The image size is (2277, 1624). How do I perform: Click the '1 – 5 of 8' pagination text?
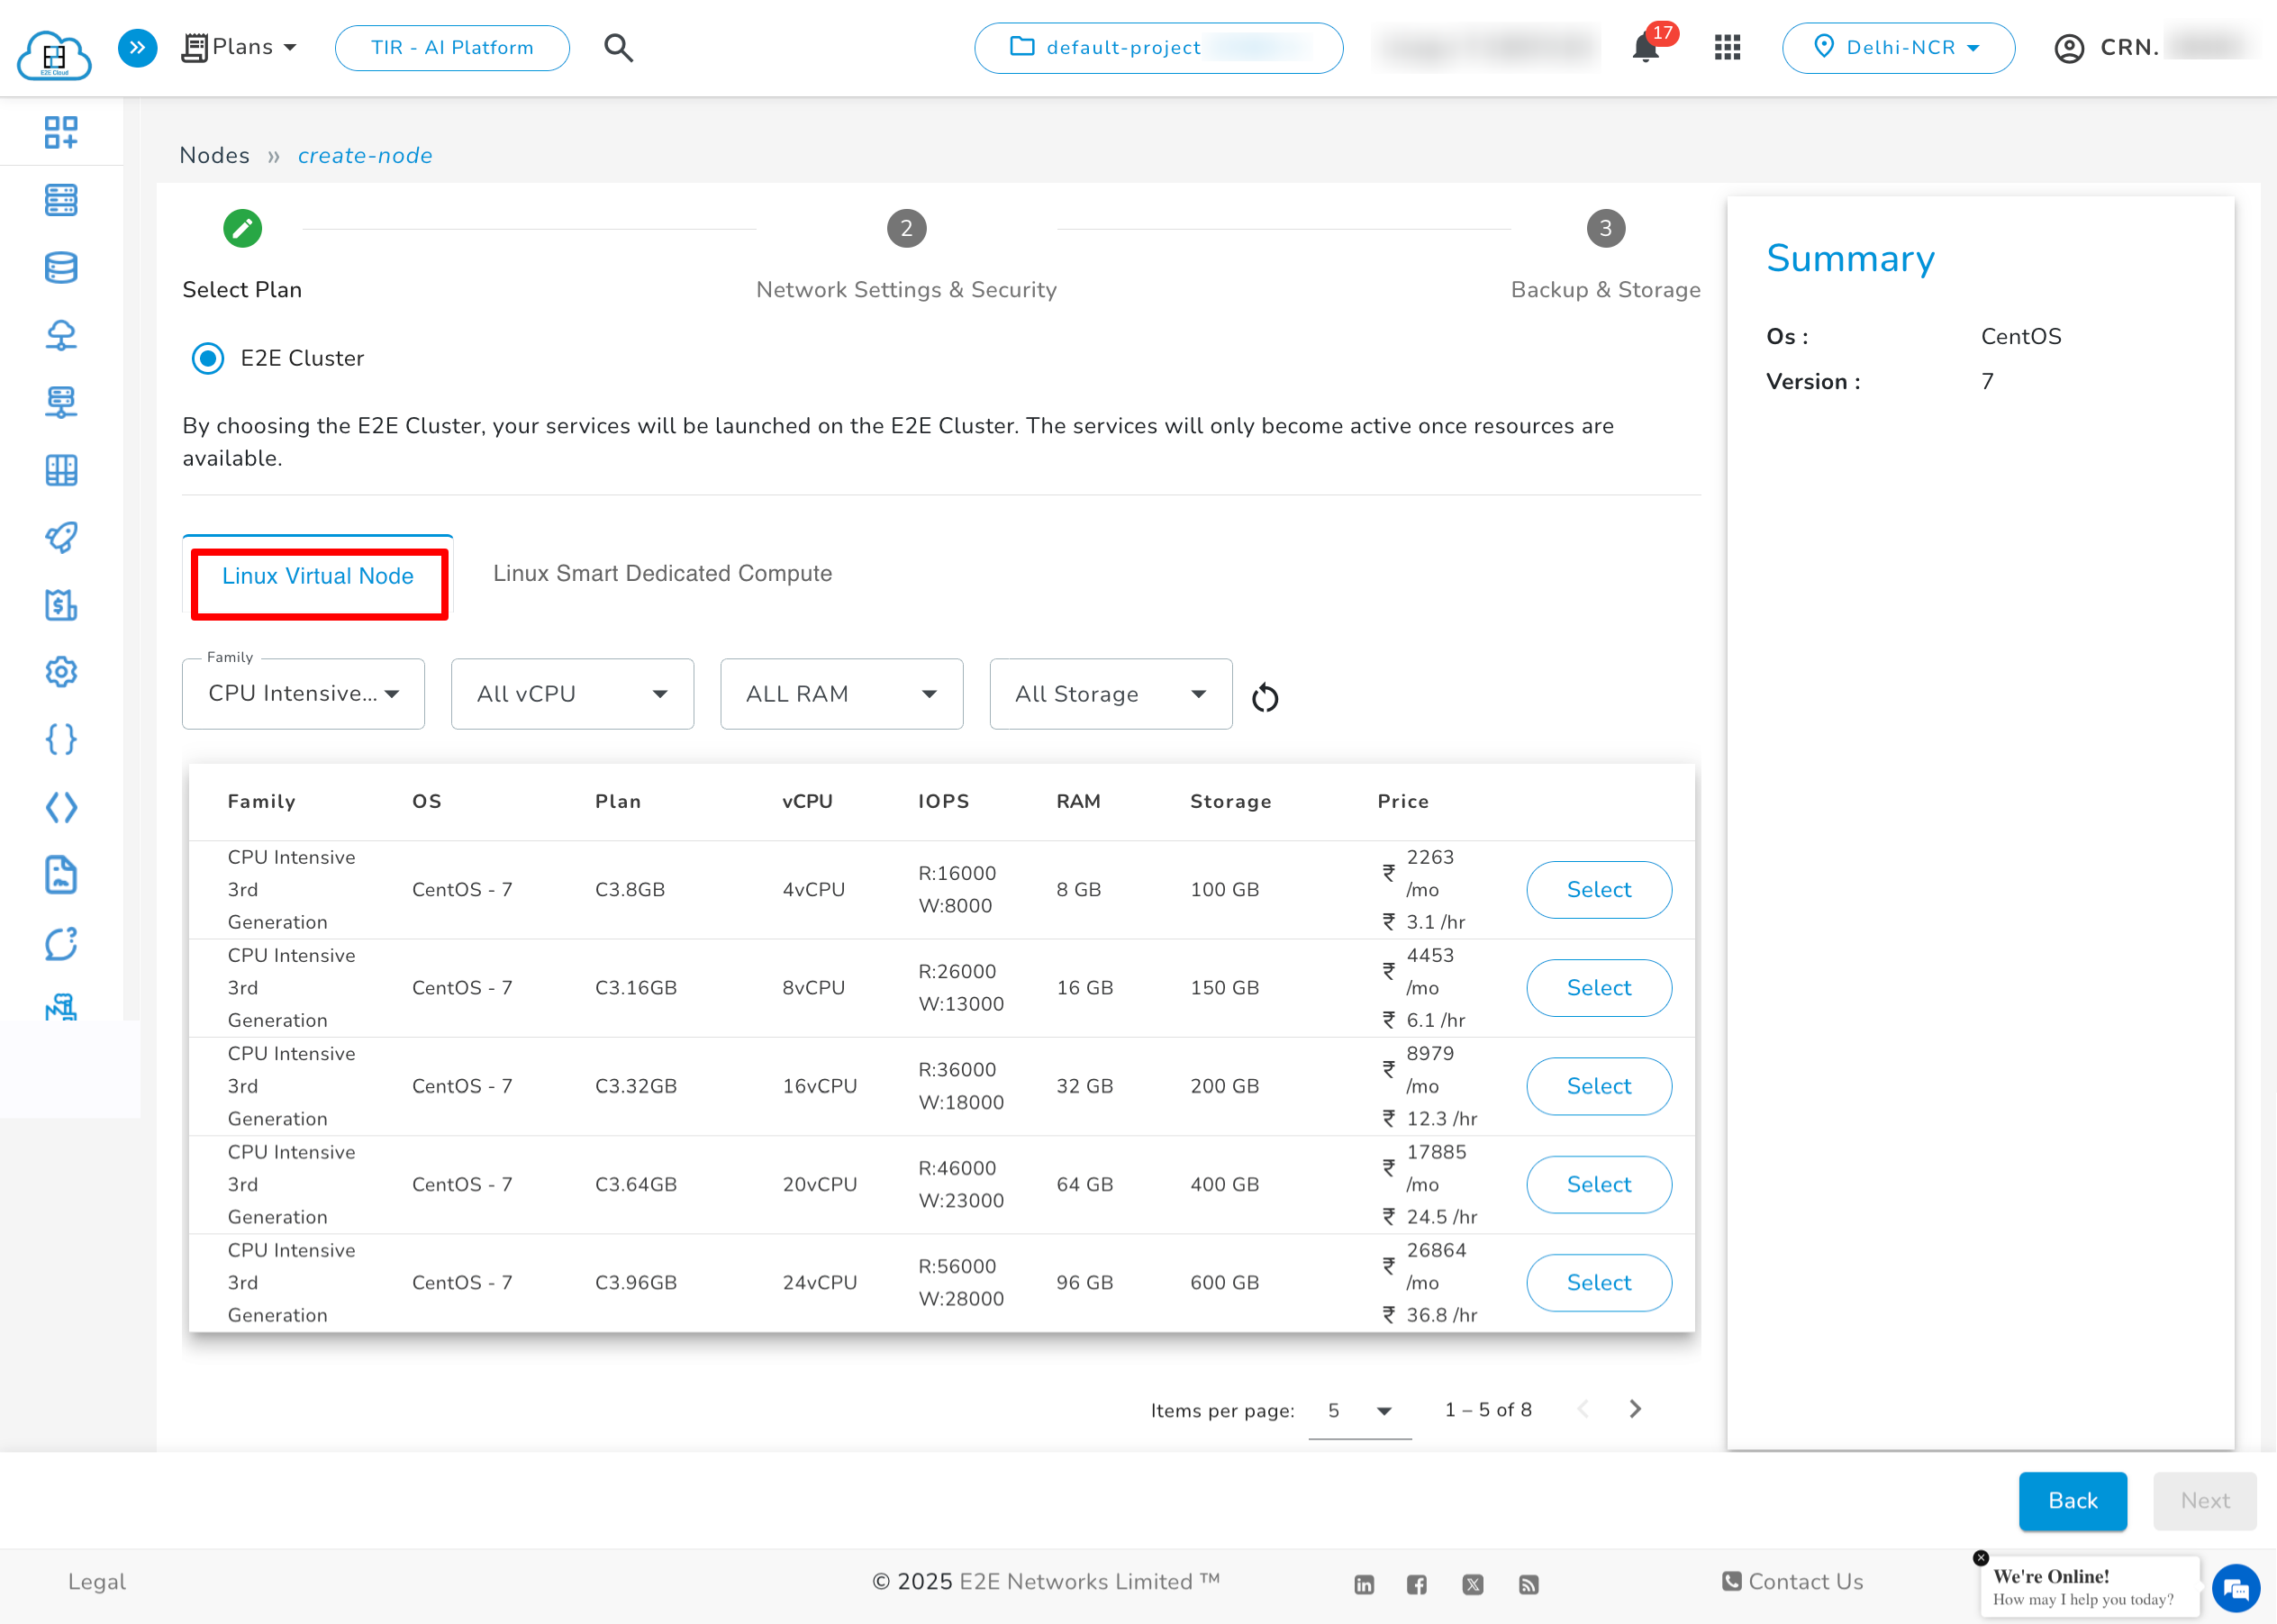pos(1488,1410)
